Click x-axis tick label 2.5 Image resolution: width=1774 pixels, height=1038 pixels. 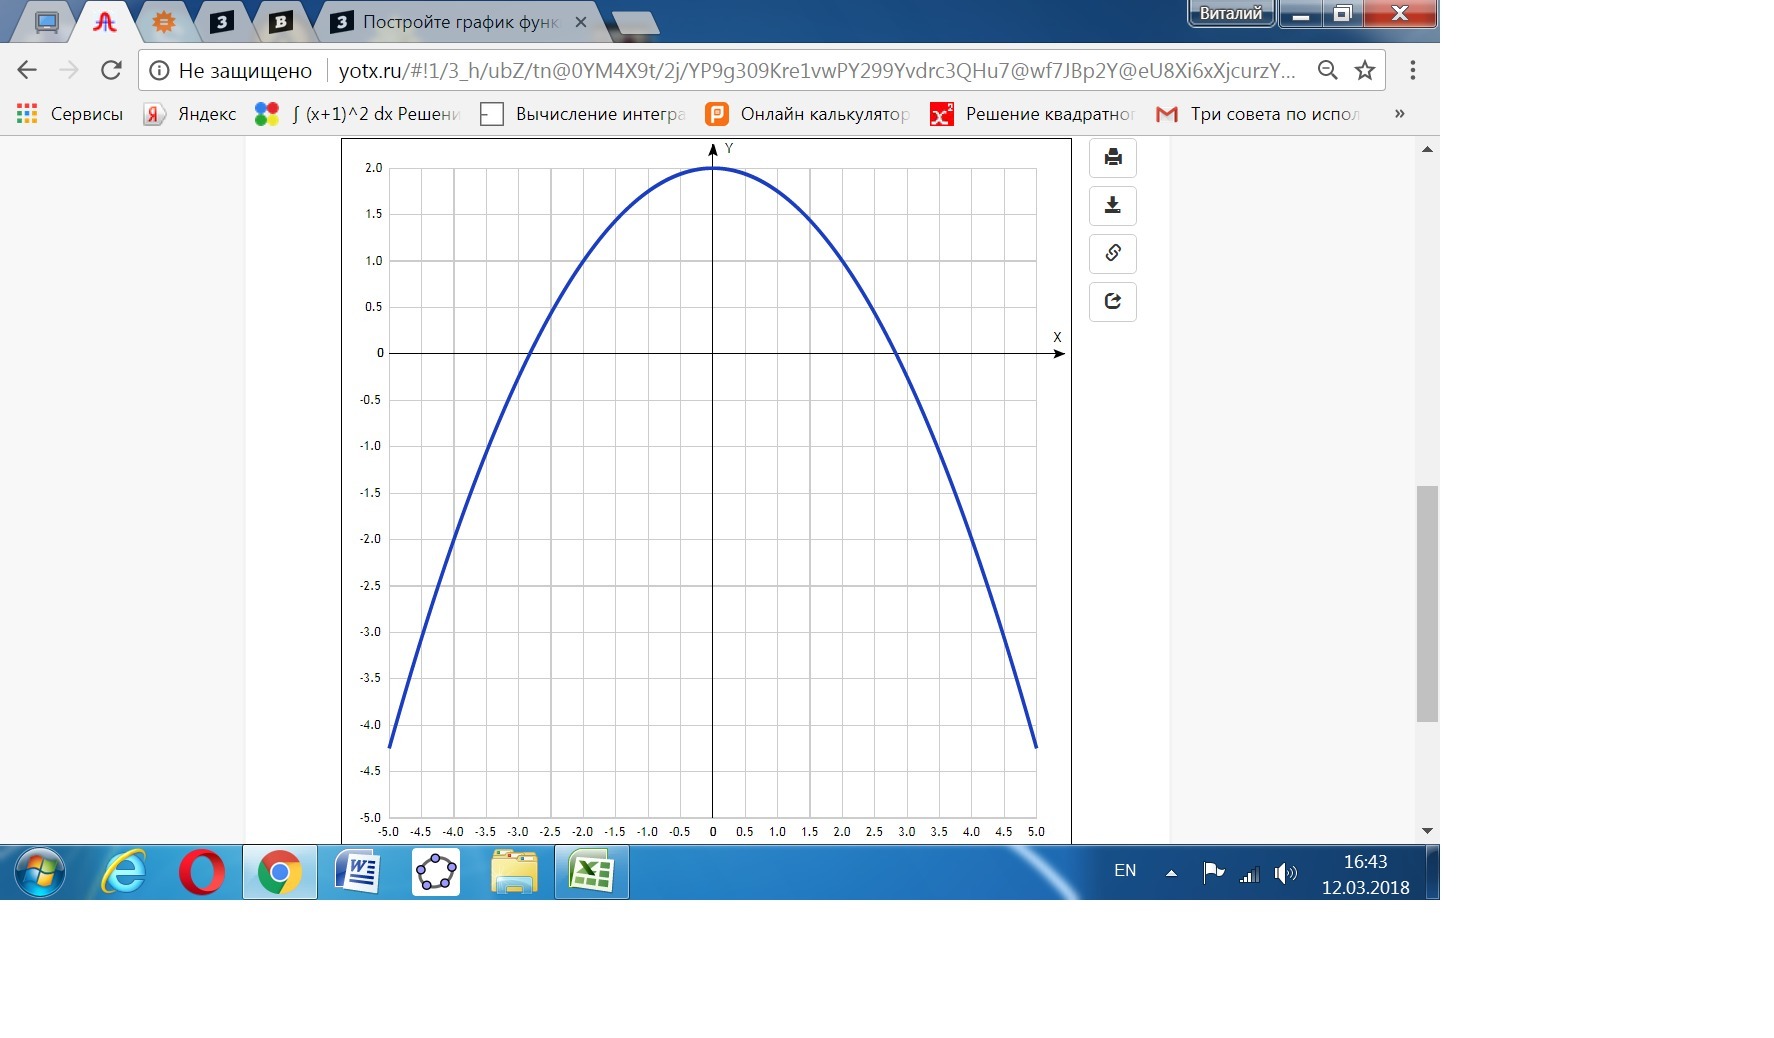pyautogui.click(x=874, y=832)
